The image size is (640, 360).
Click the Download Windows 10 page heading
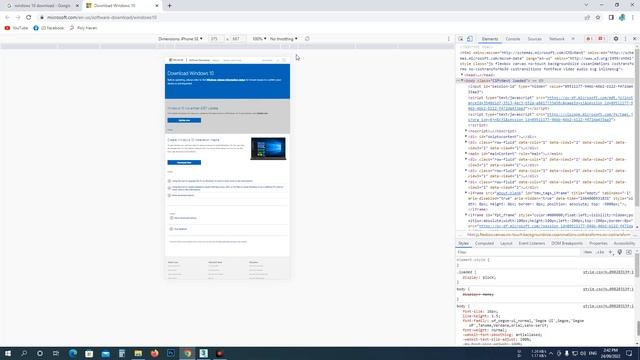tap(191, 73)
